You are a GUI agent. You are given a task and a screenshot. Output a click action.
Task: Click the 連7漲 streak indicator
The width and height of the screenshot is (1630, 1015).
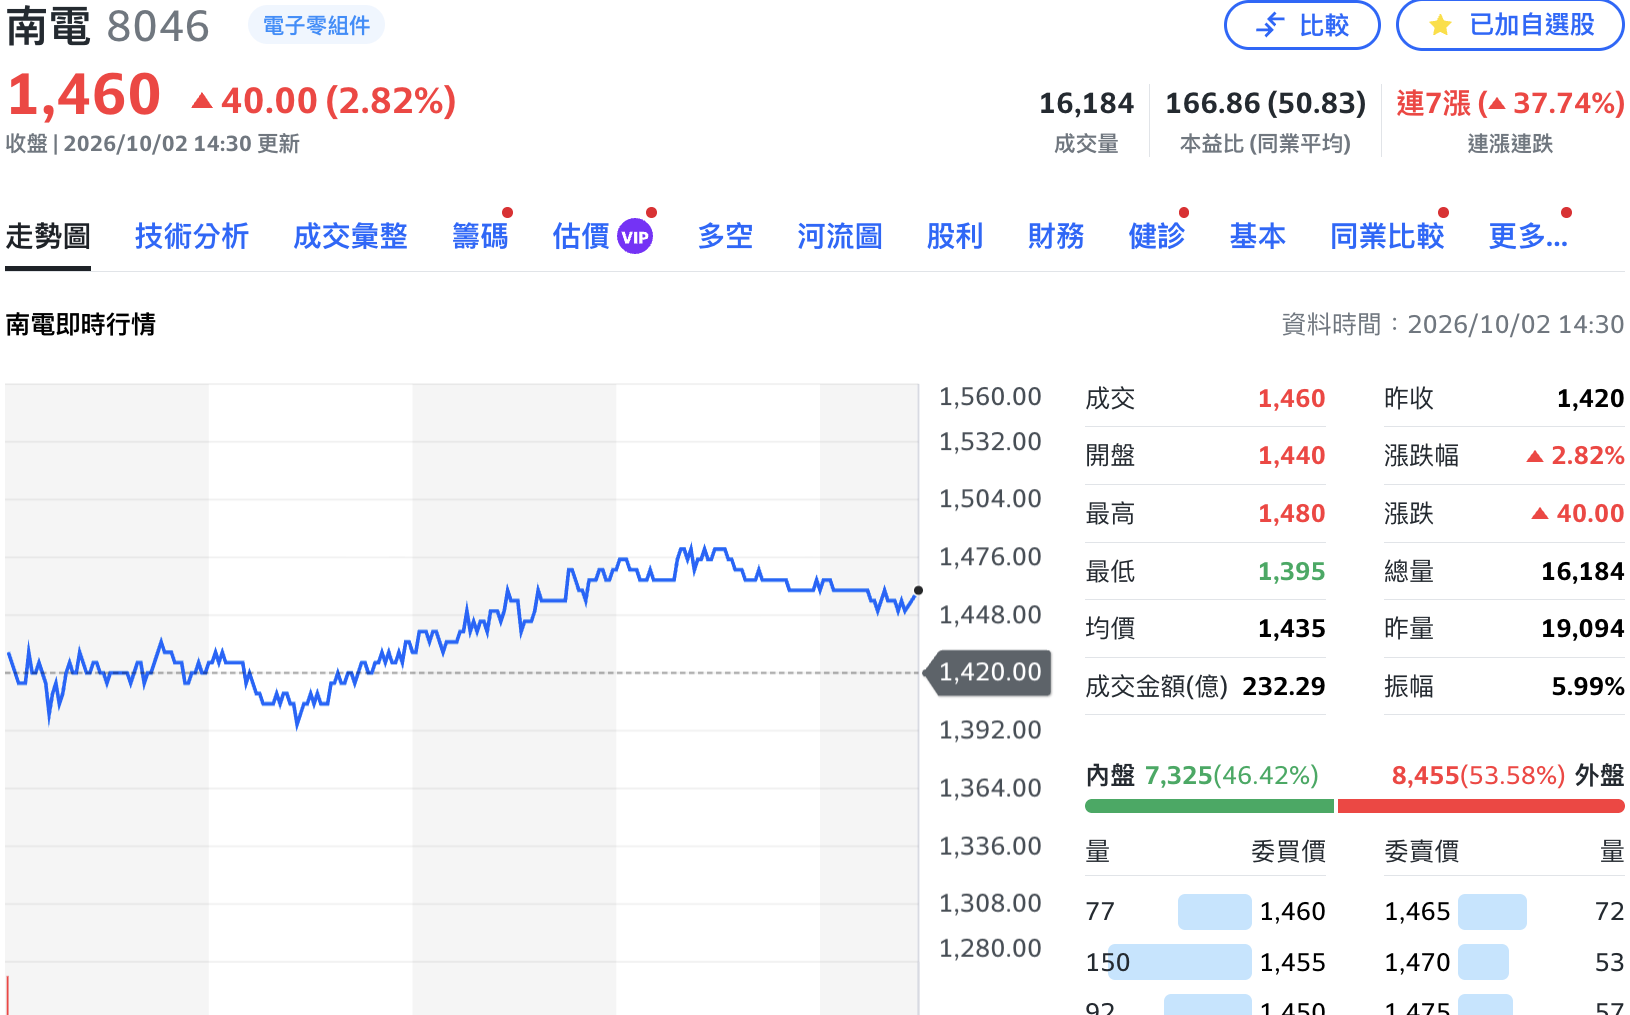click(1510, 103)
